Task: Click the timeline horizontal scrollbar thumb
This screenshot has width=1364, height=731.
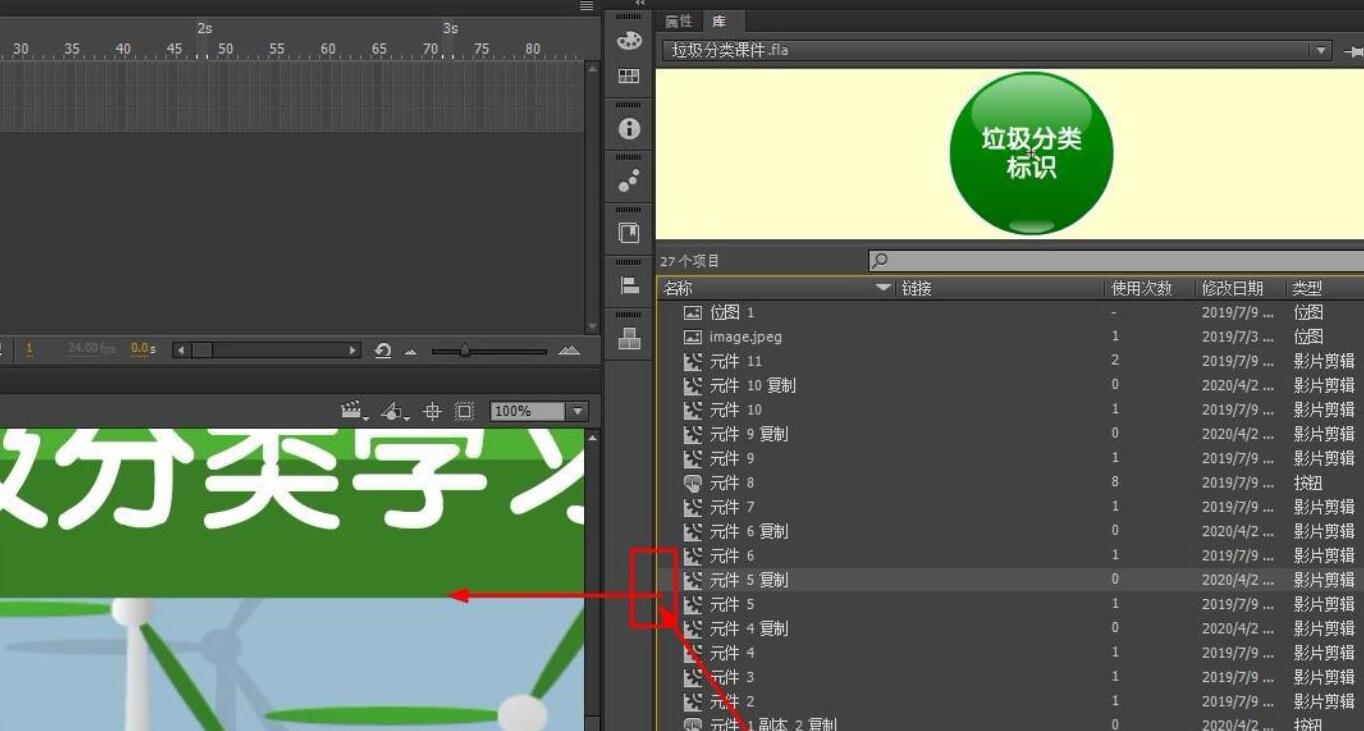Action: (x=201, y=350)
